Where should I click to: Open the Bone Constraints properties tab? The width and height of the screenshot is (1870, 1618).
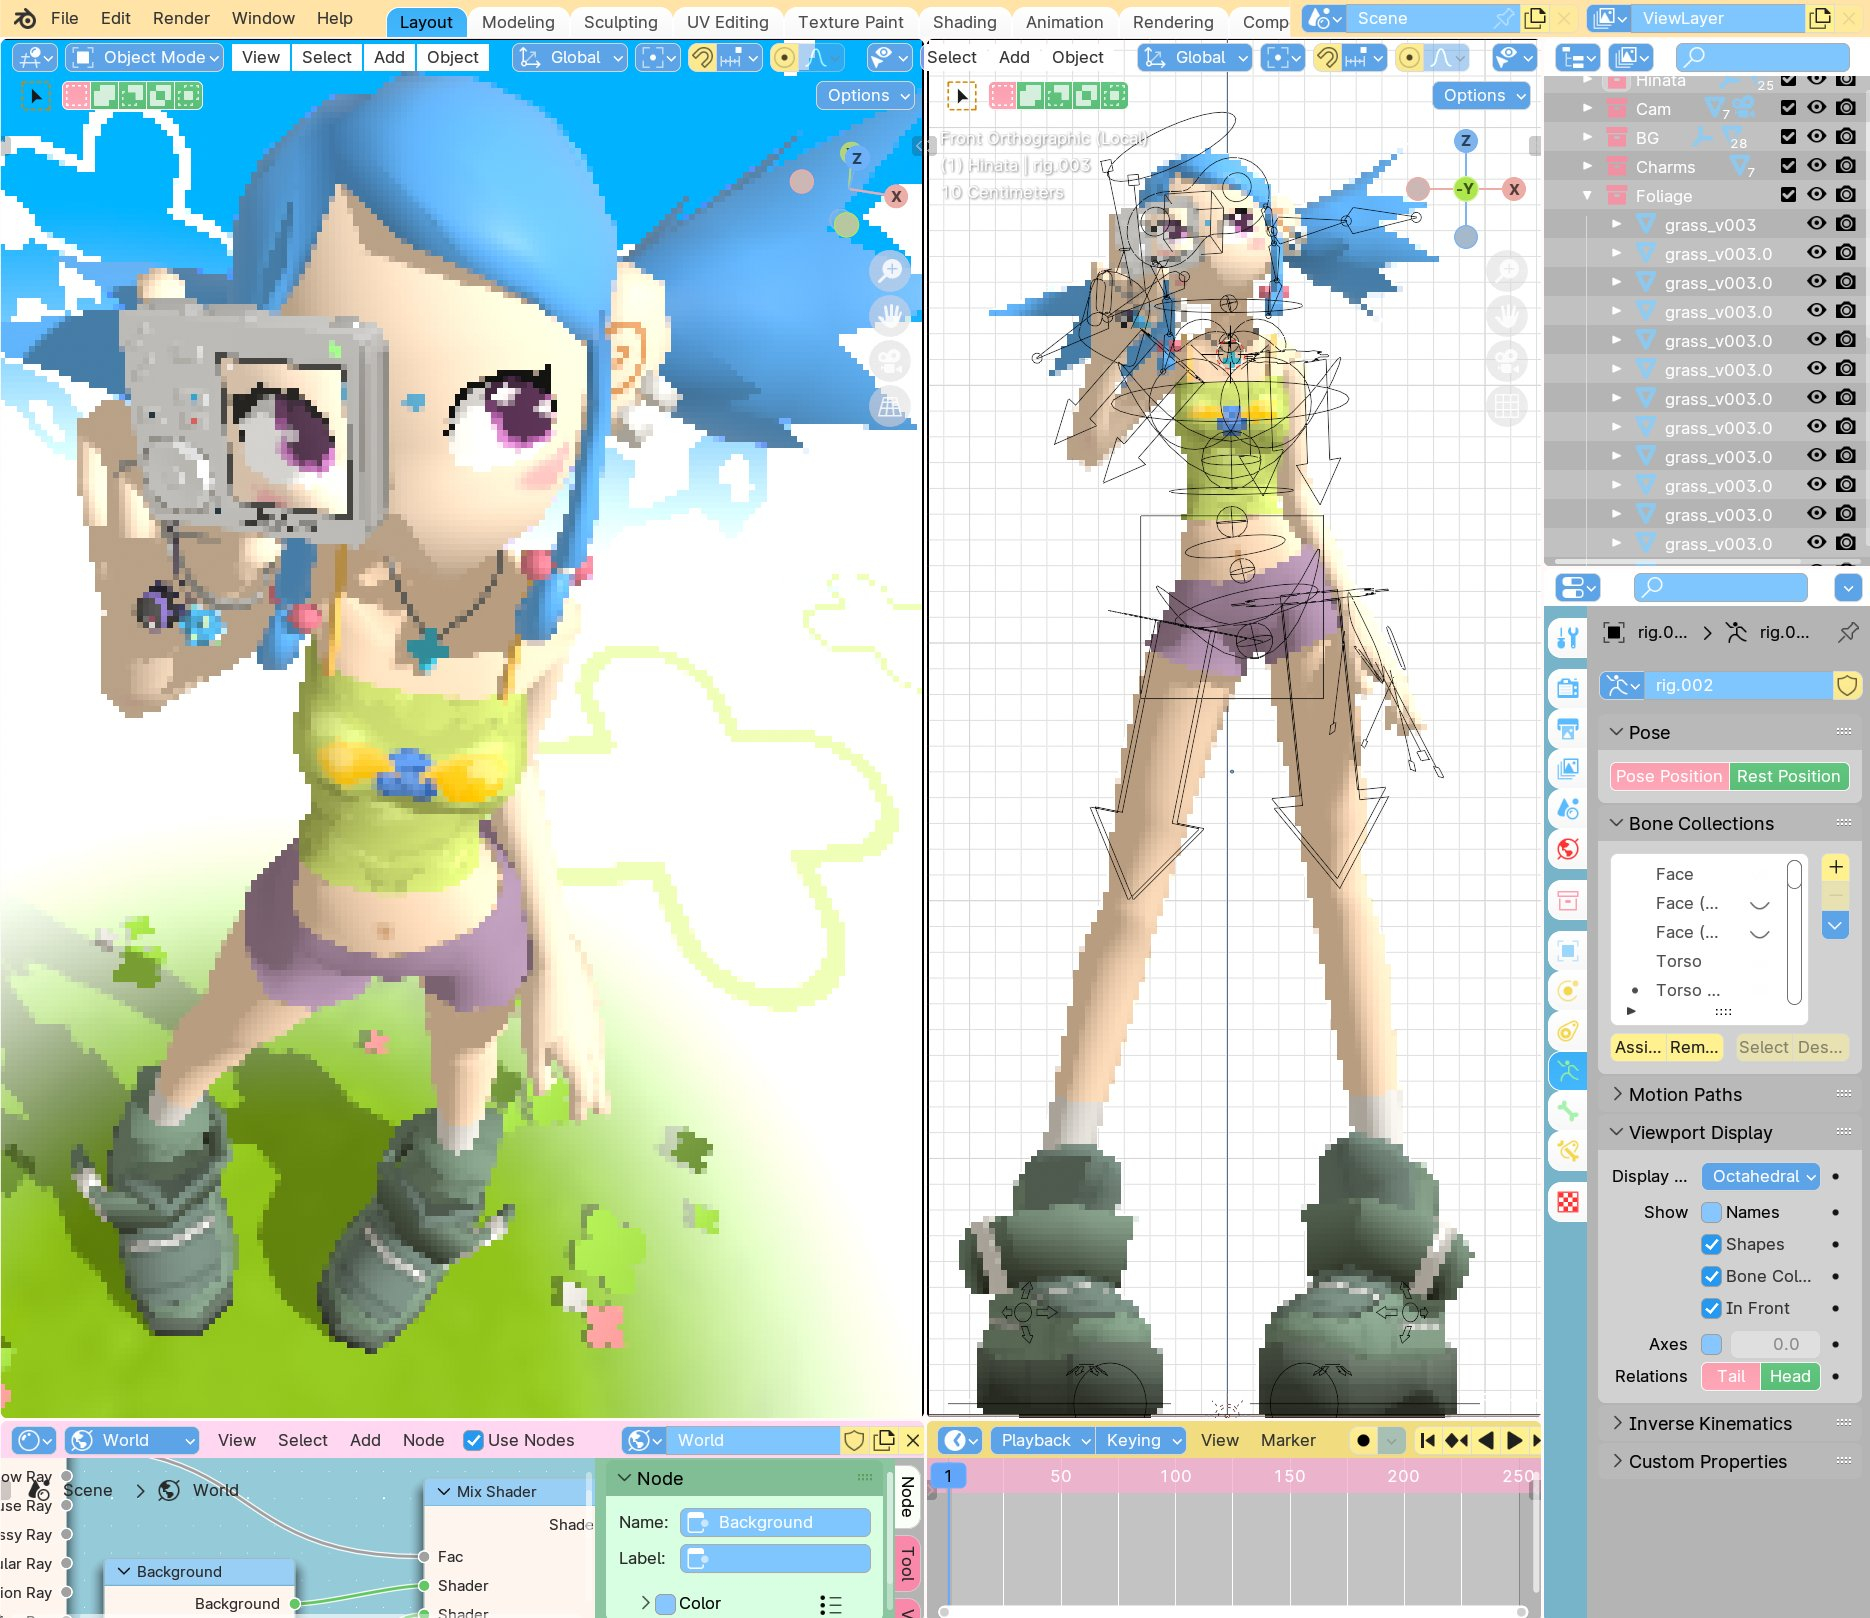pos(1567,1151)
